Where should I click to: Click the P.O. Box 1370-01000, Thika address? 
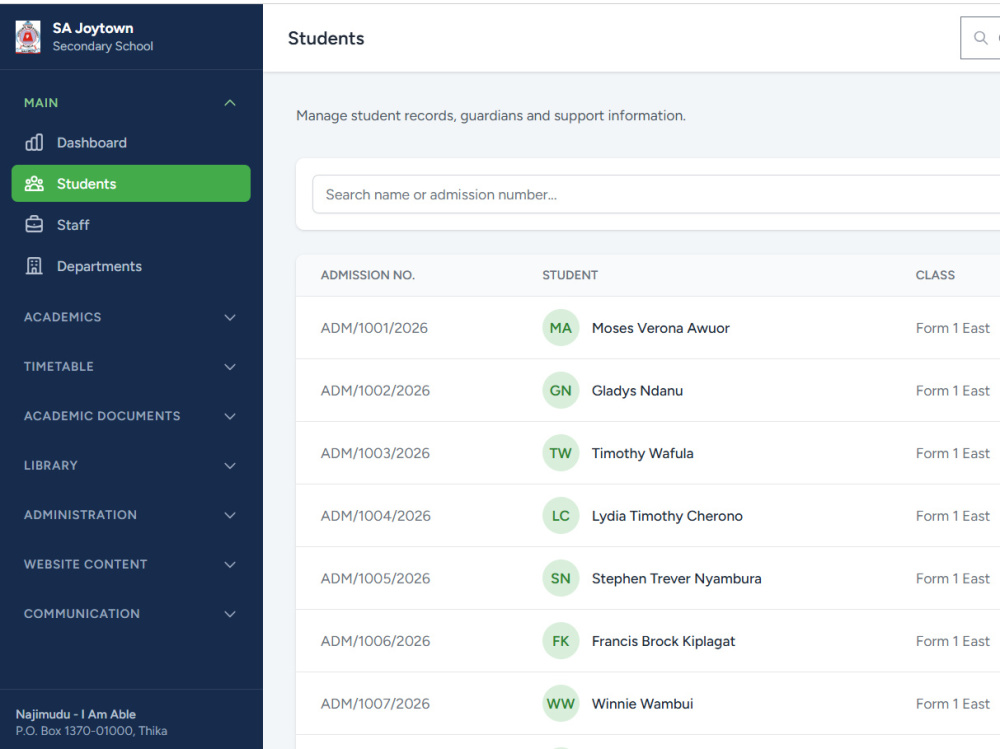coord(91,730)
